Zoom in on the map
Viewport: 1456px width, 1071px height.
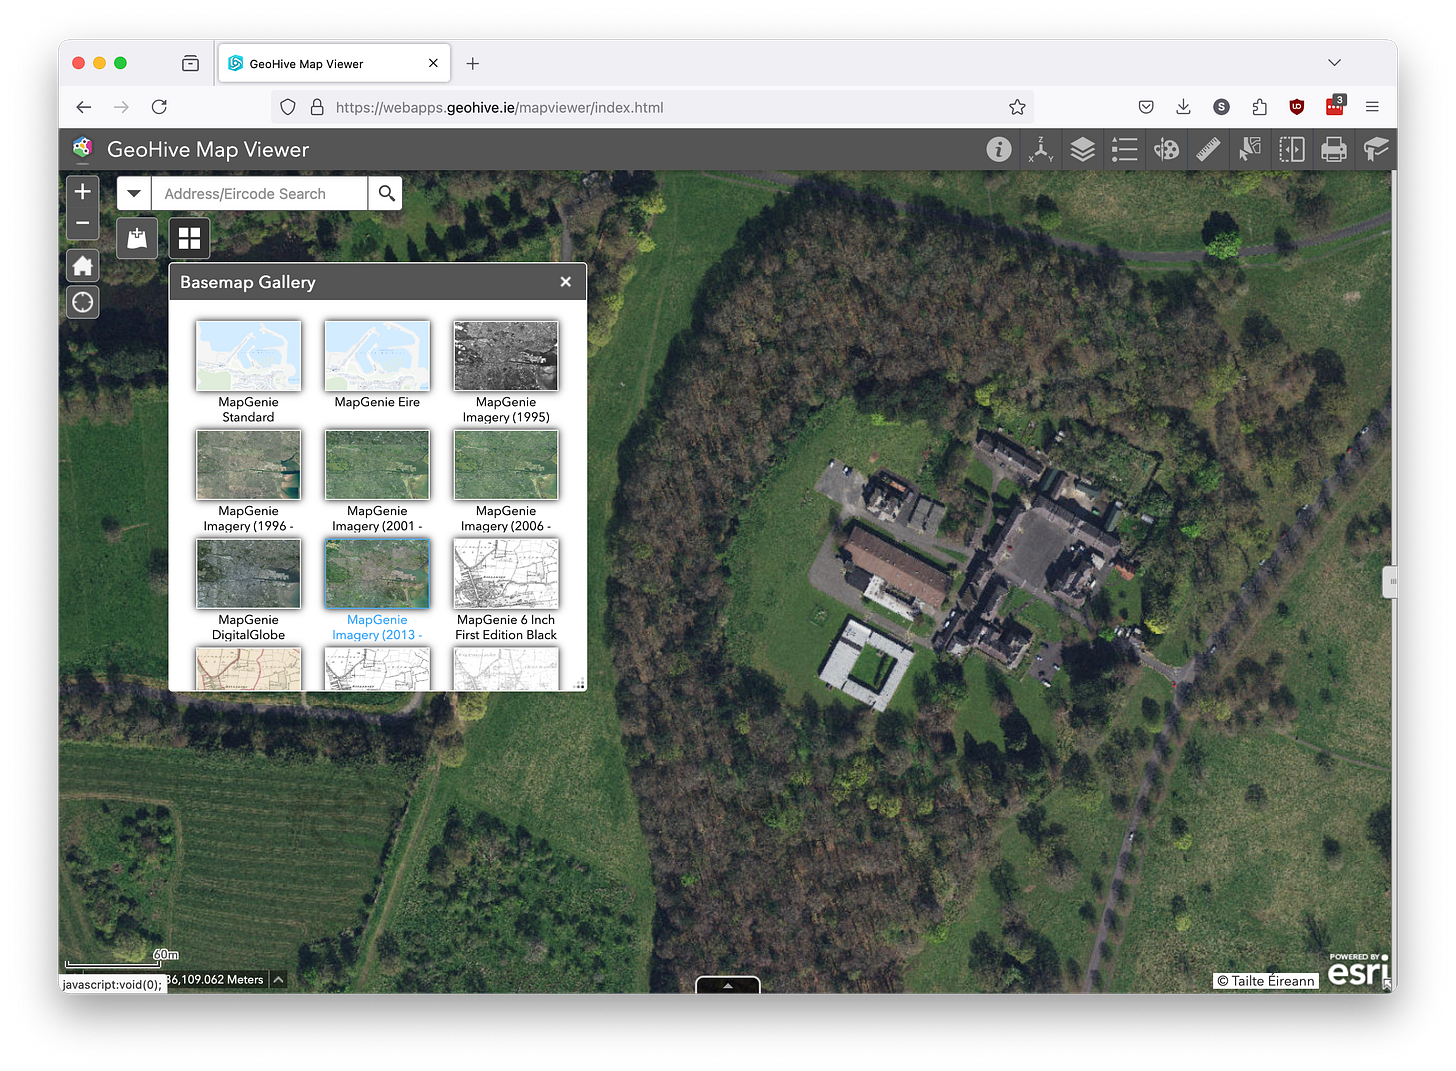[x=83, y=191]
